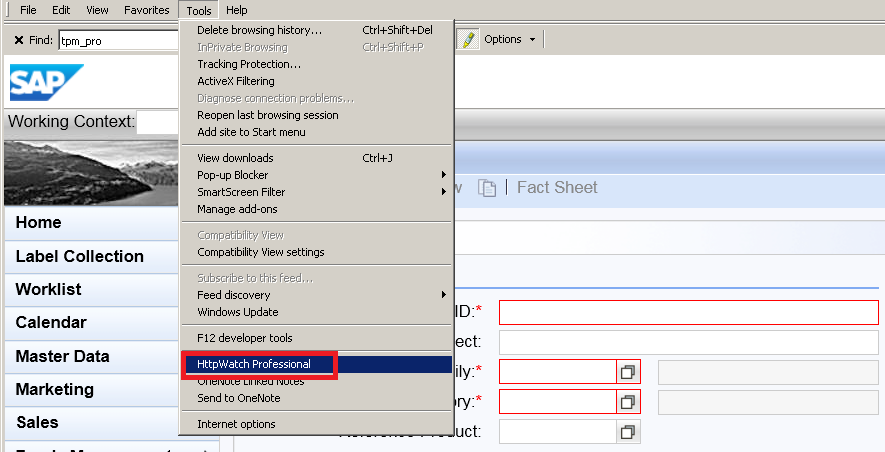The width and height of the screenshot is (885, 452).
Task: Select Send to OneNote entry
Action: click(316, 398)
